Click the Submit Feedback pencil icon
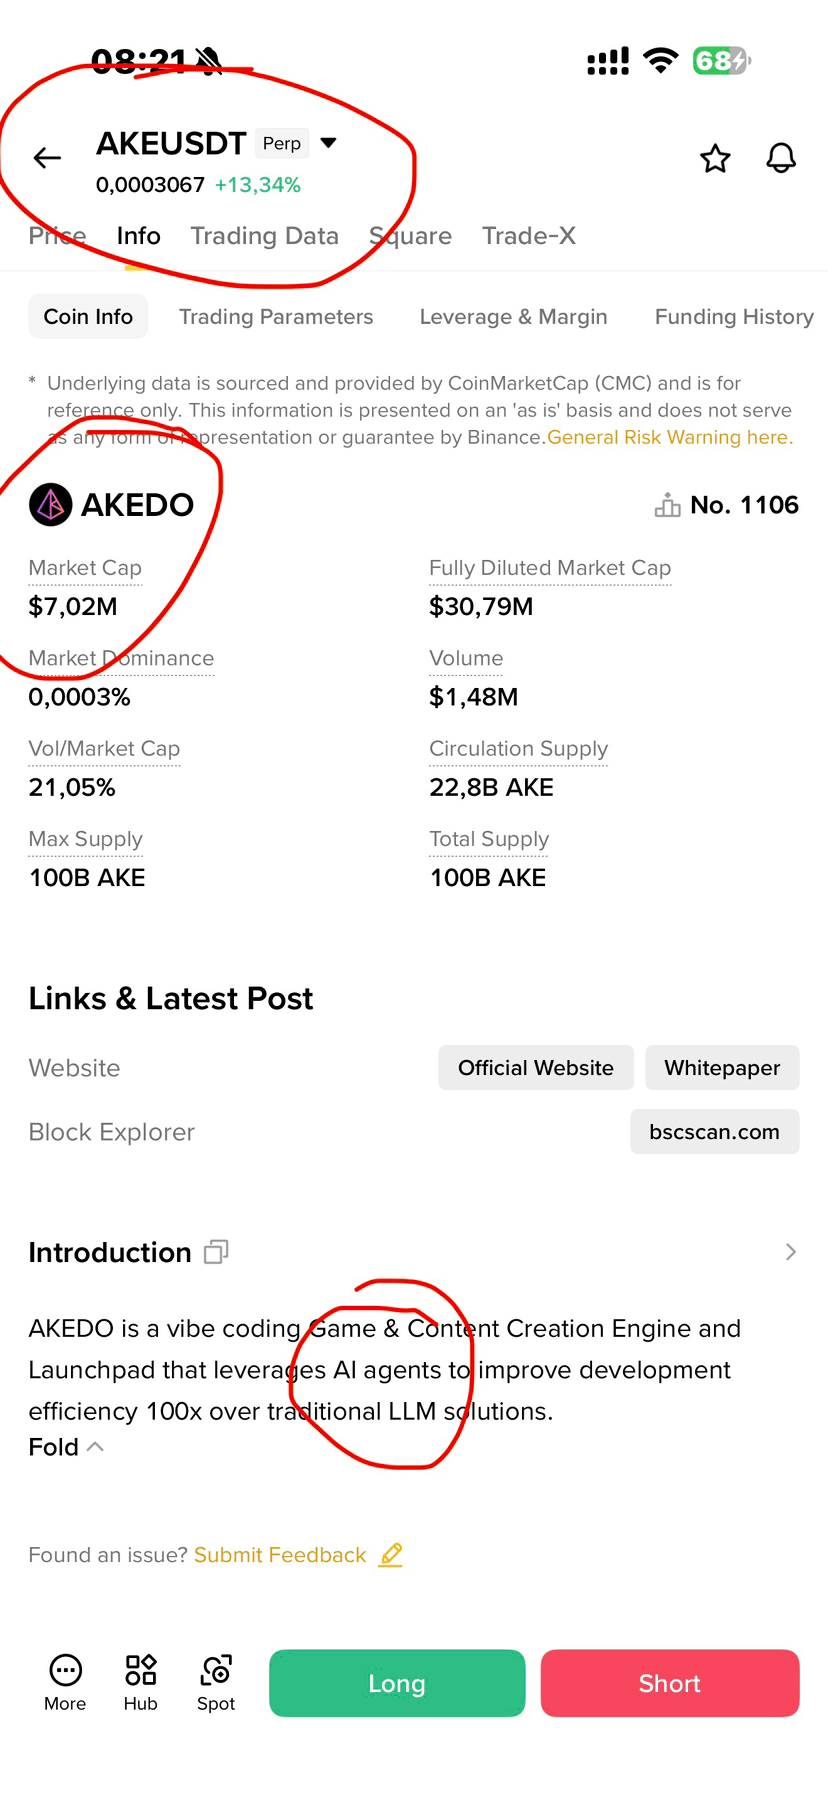The image size is (828, 1800). coord(391,1555)
